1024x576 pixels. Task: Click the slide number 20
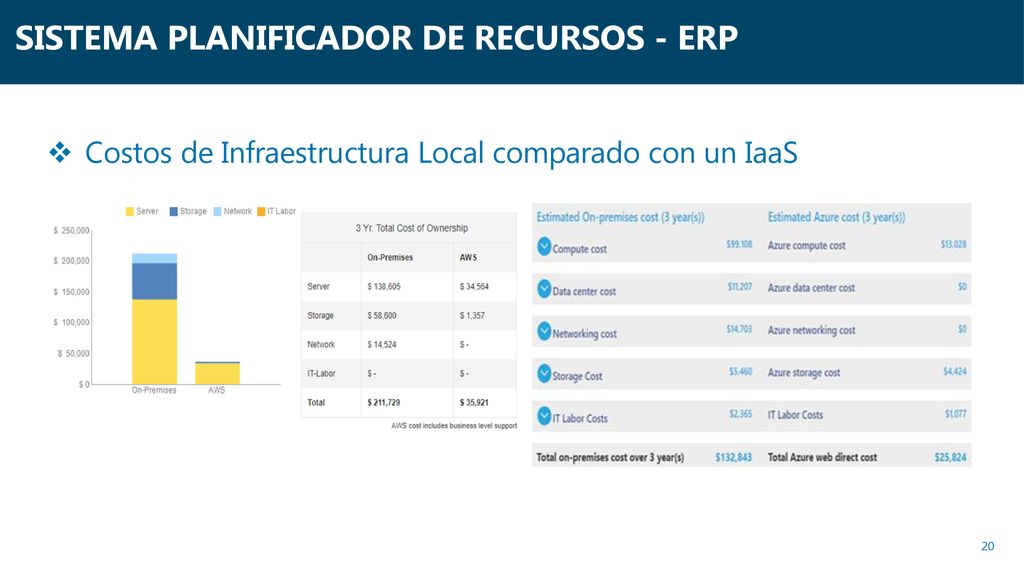coord(987,546)
